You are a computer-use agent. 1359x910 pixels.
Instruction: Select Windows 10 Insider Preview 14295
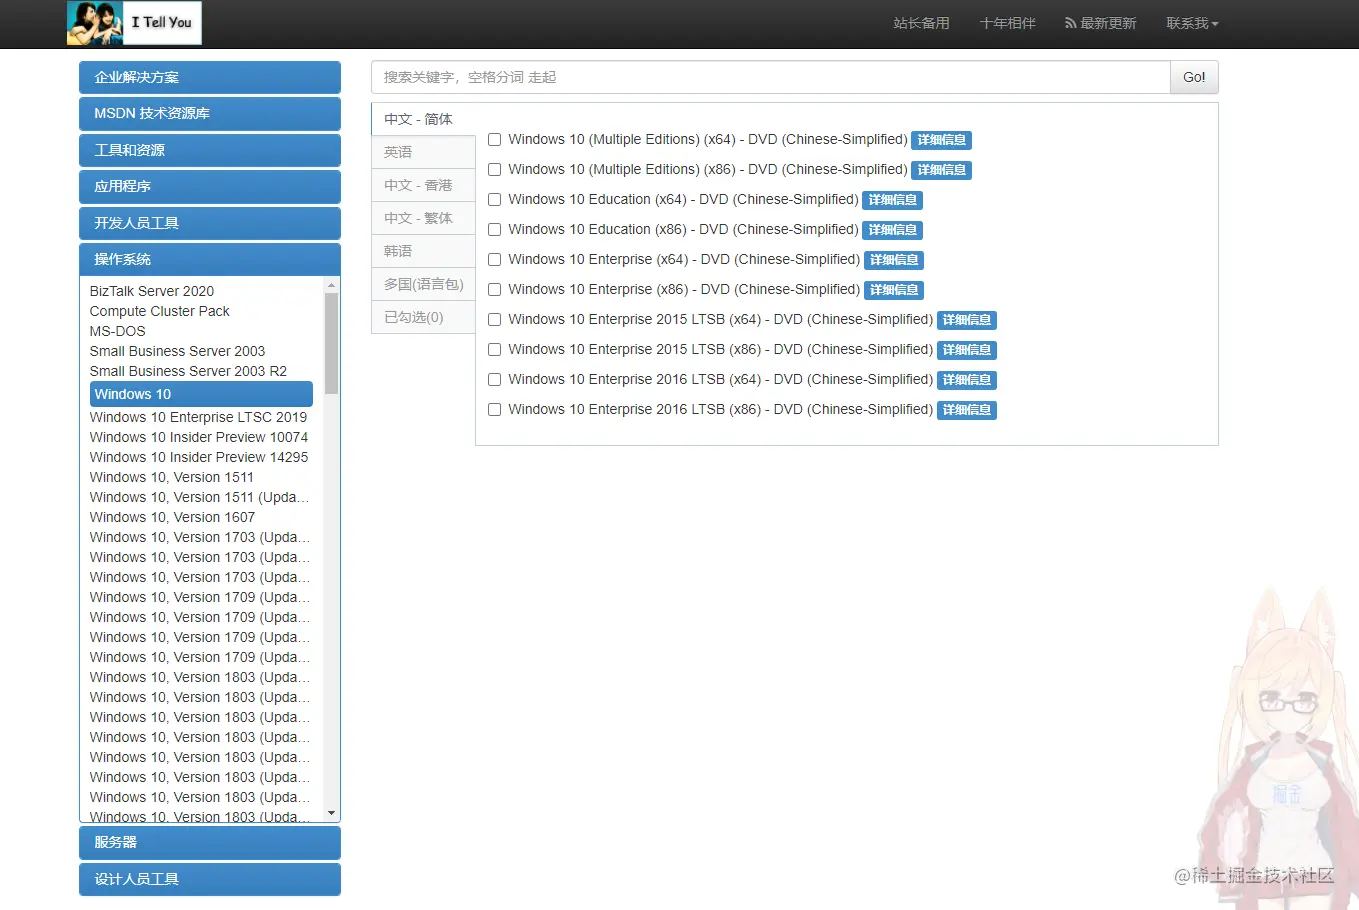(x=199, y=457)
